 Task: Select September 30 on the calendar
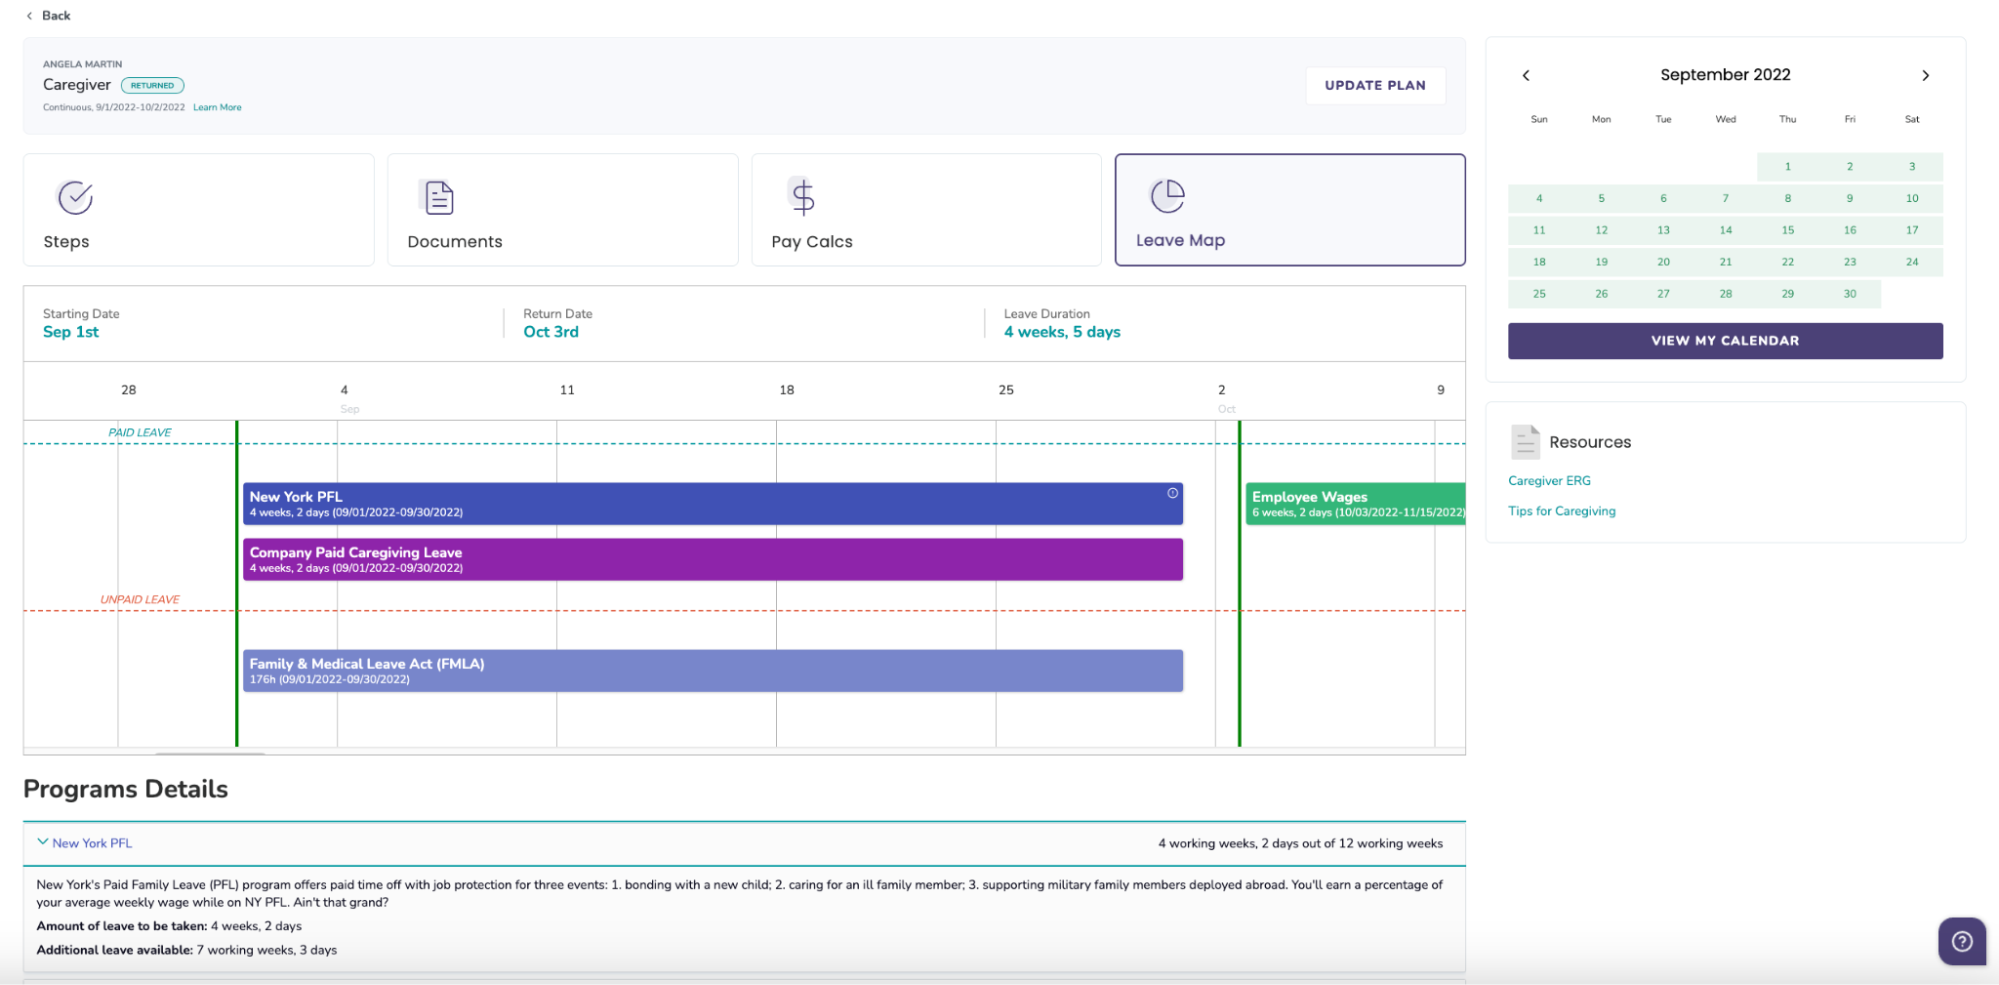tap(1849, 293)
